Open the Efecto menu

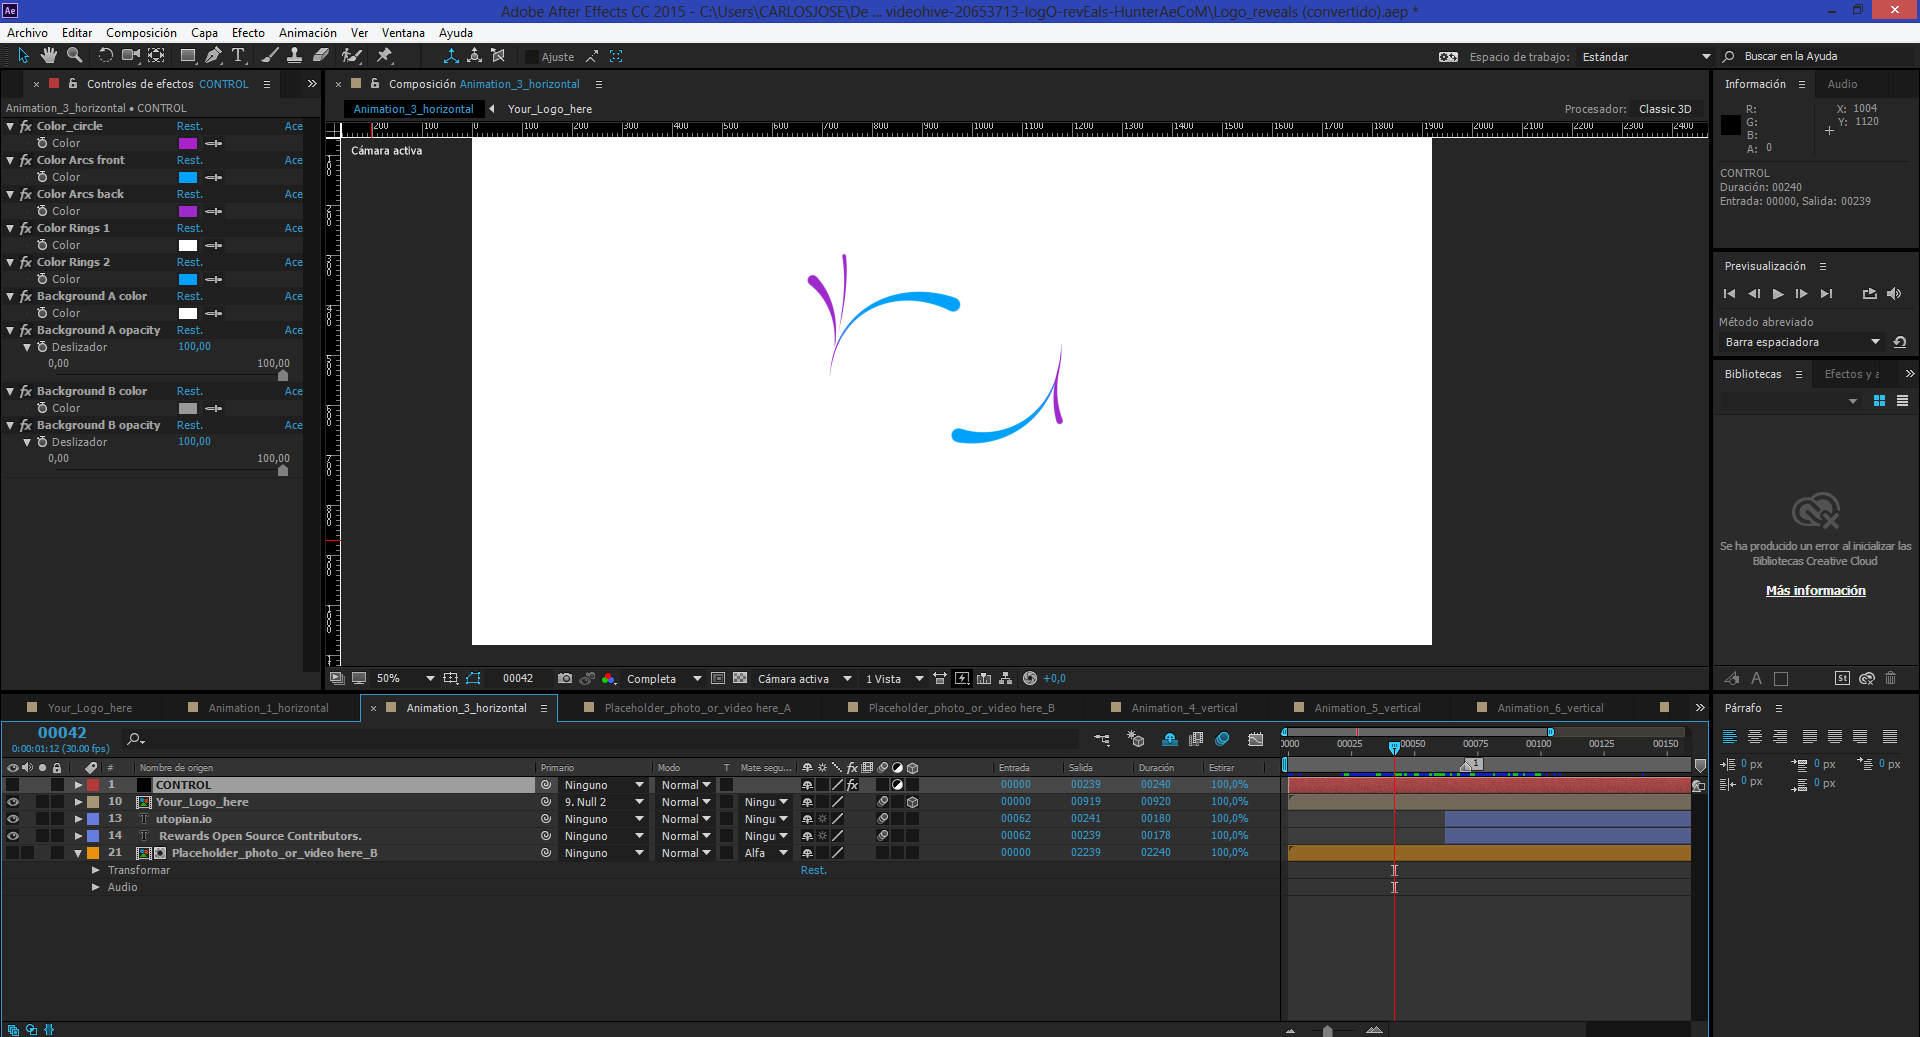click(x=248, y=33)
